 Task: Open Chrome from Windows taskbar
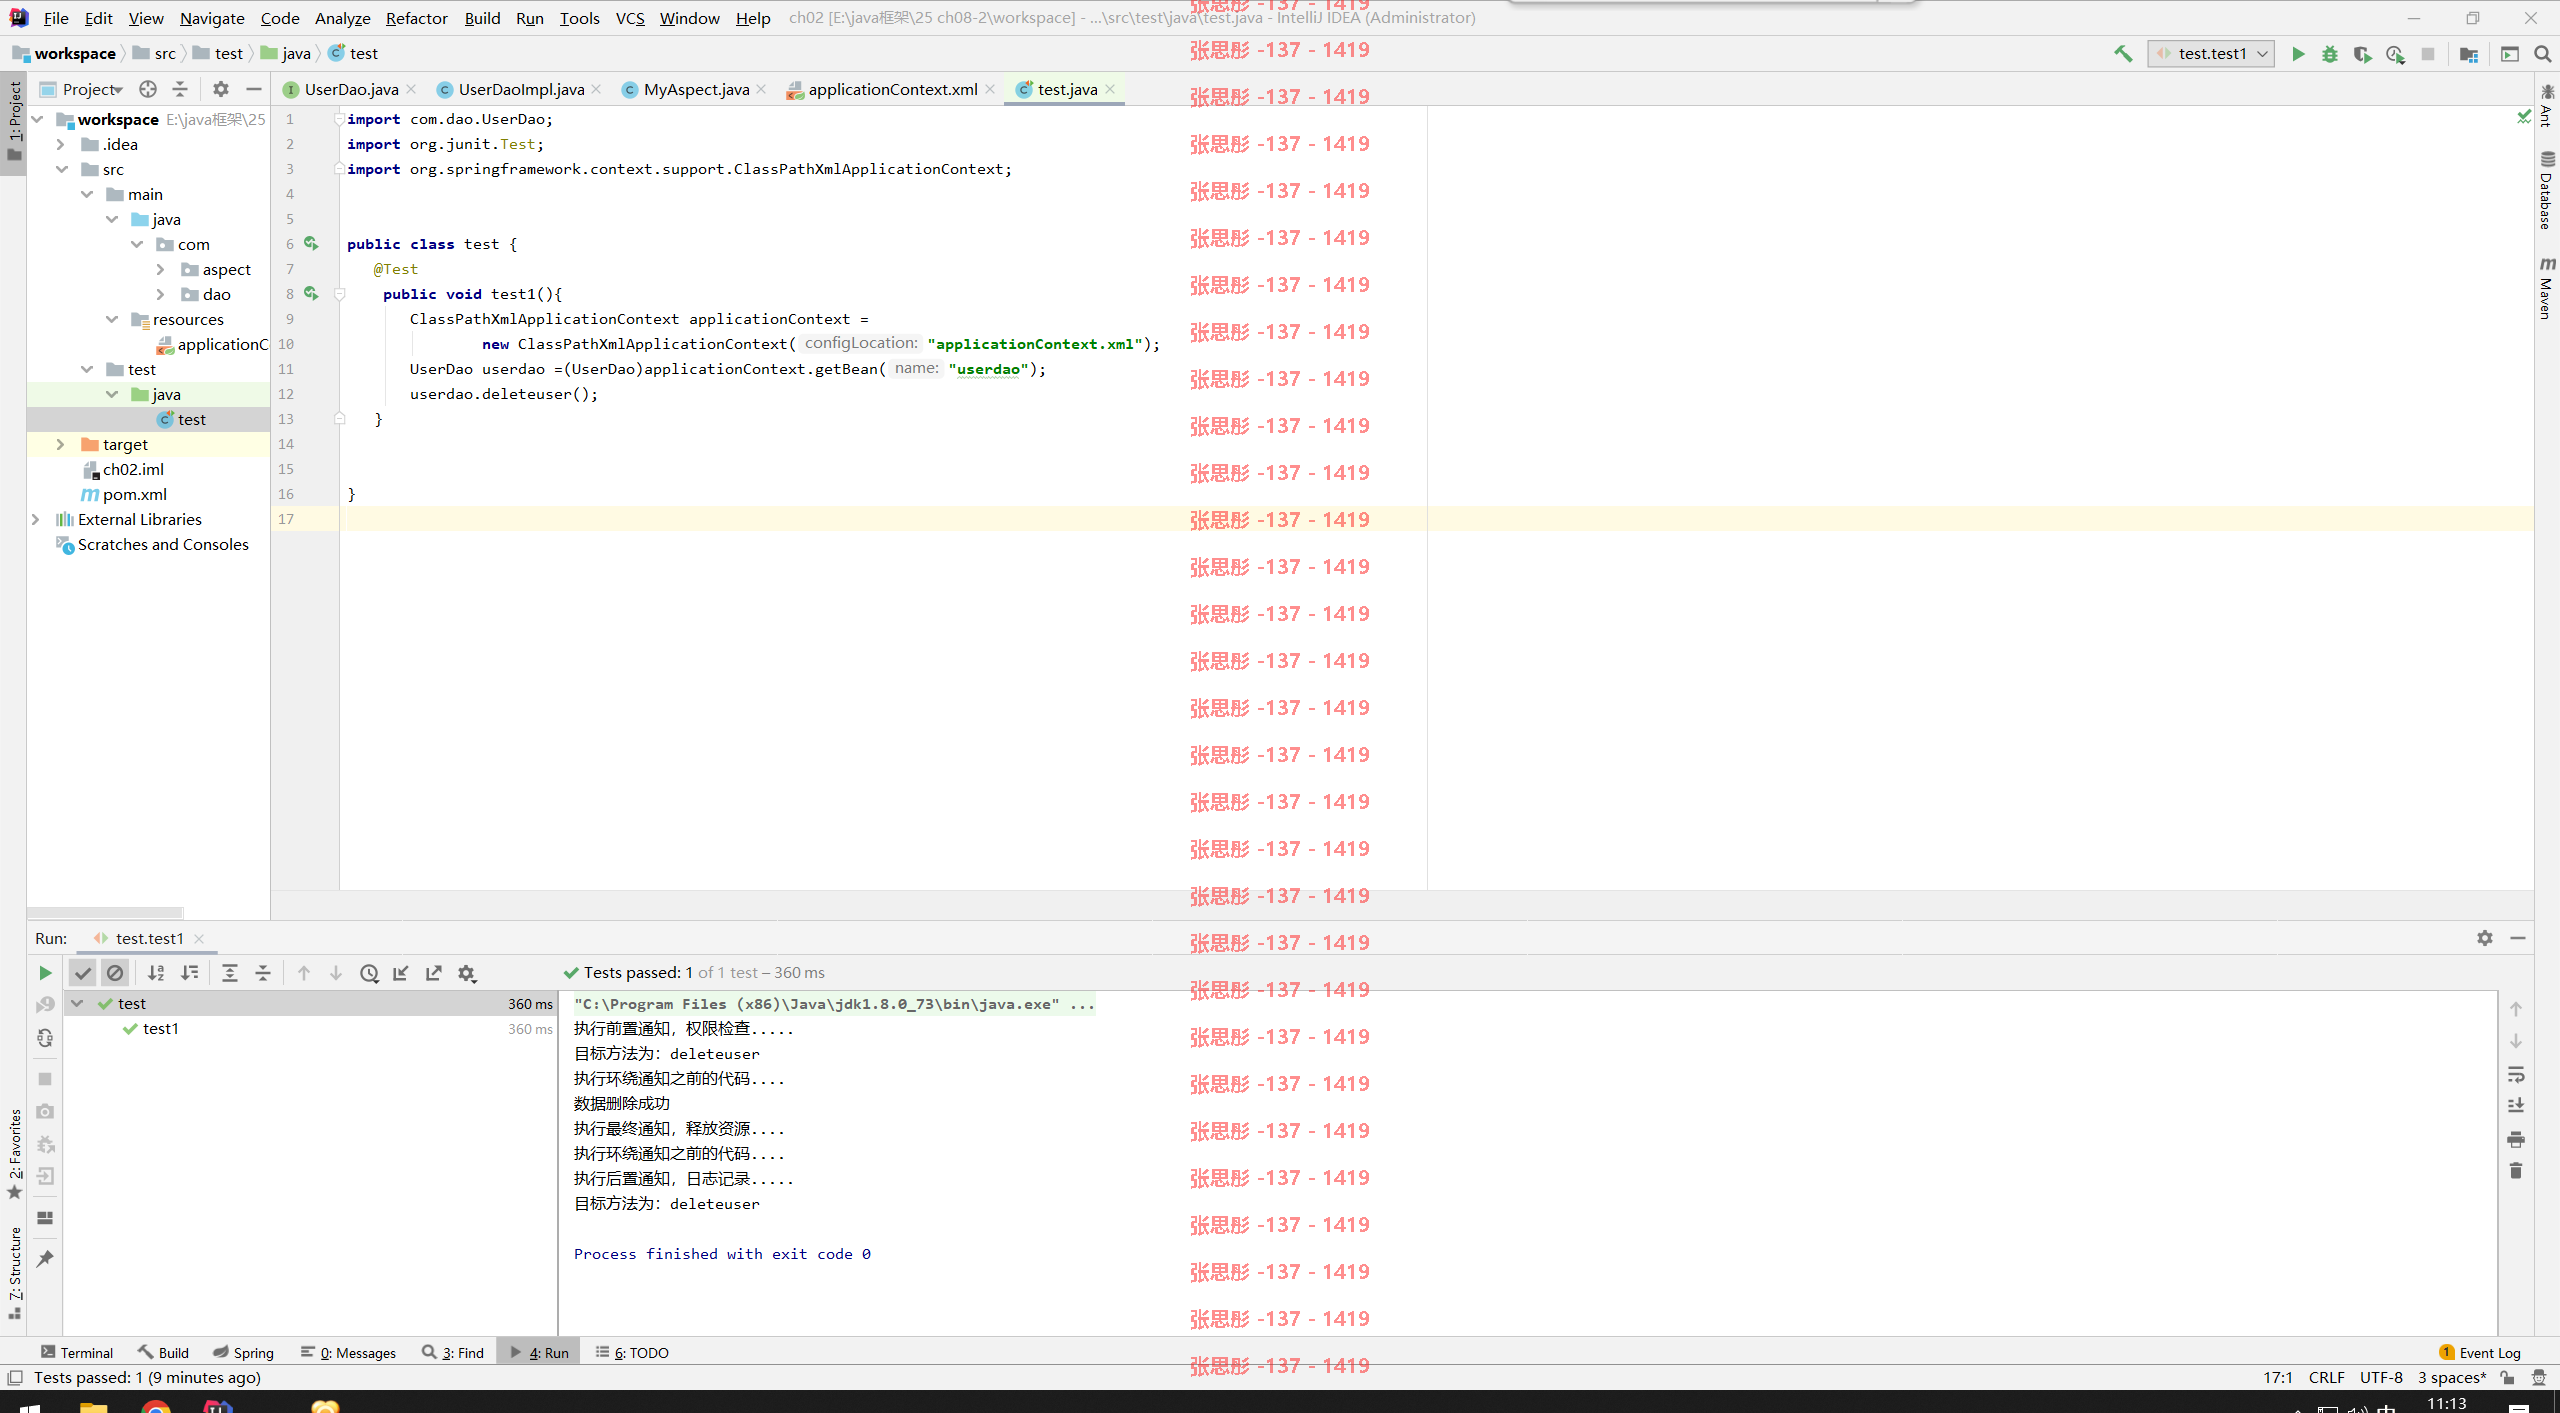tap(156, 1406)
